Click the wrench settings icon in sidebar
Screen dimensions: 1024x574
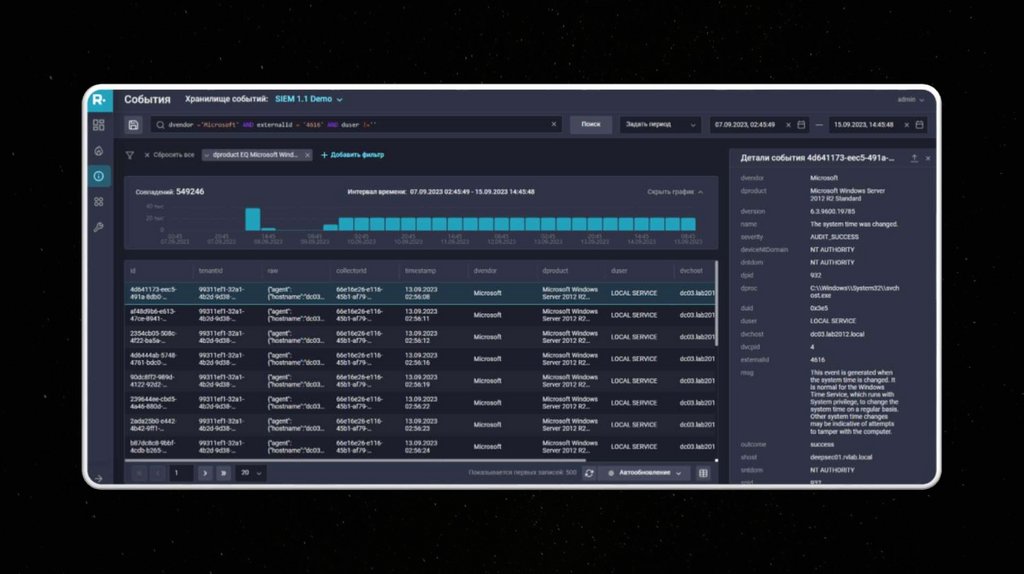98,227
